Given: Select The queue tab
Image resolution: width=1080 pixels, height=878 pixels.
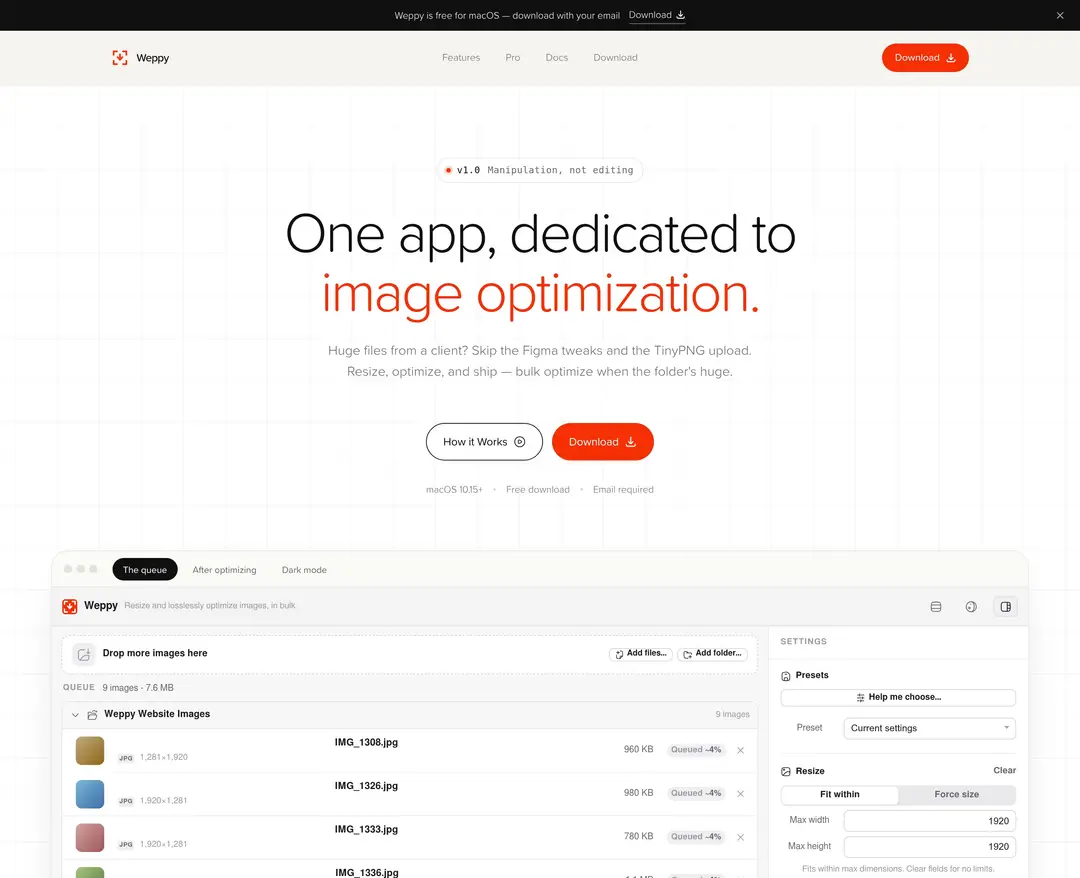Looking at the screenshot, I should click(145, 569).
